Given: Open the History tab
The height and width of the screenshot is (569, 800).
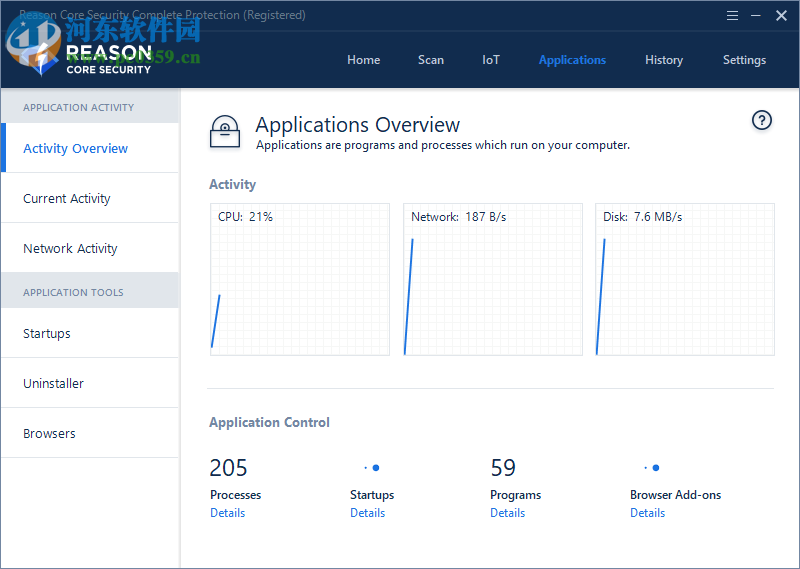Looking at the screenshot, I should click(664, 60).
